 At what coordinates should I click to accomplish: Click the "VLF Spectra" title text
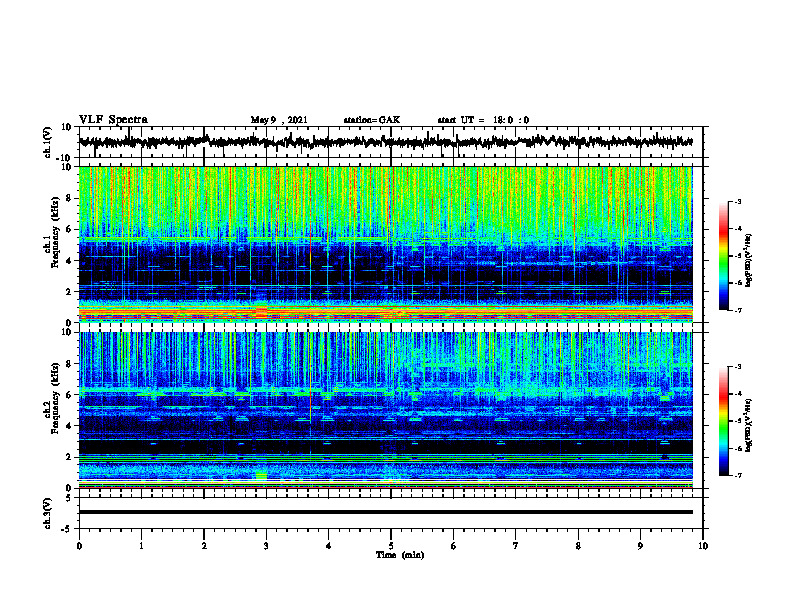pyautogui.click(x=113, y=120)
